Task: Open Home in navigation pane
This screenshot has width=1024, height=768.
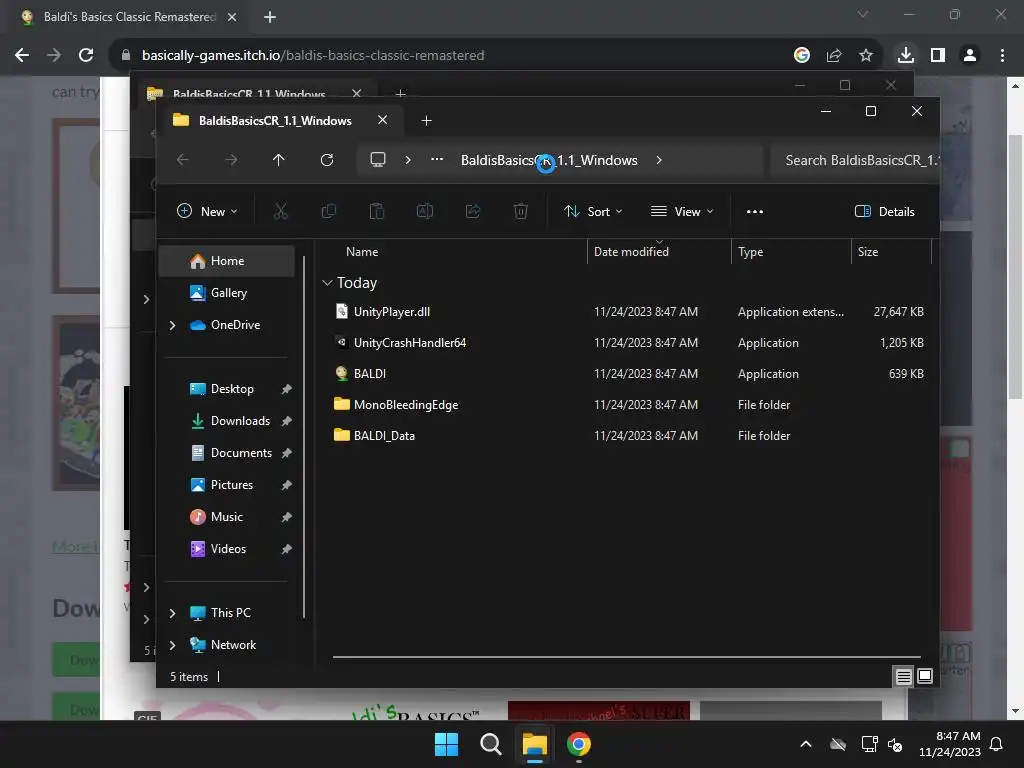Action: (x=227, y=261)
